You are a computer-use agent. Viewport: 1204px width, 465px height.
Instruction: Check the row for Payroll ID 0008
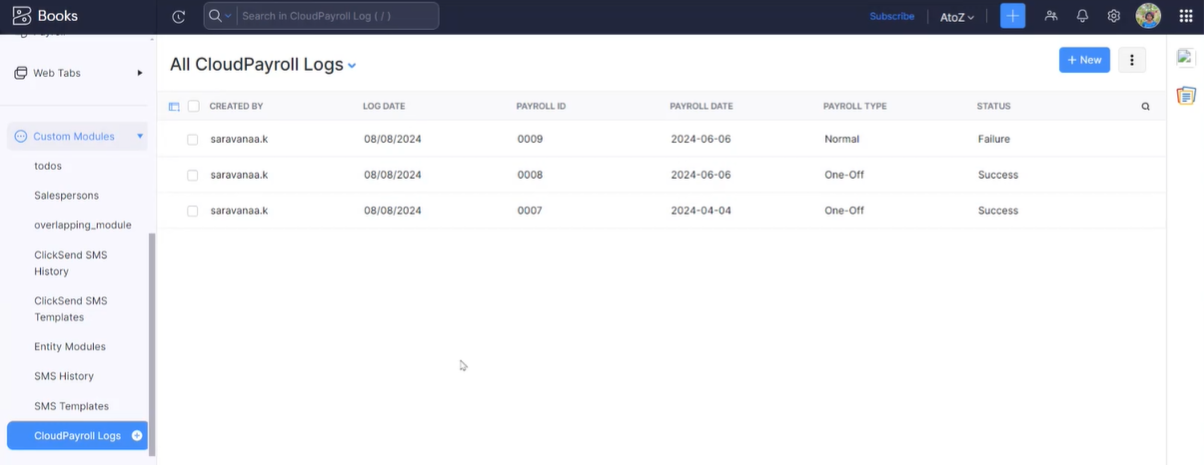[x=193, y=175]
